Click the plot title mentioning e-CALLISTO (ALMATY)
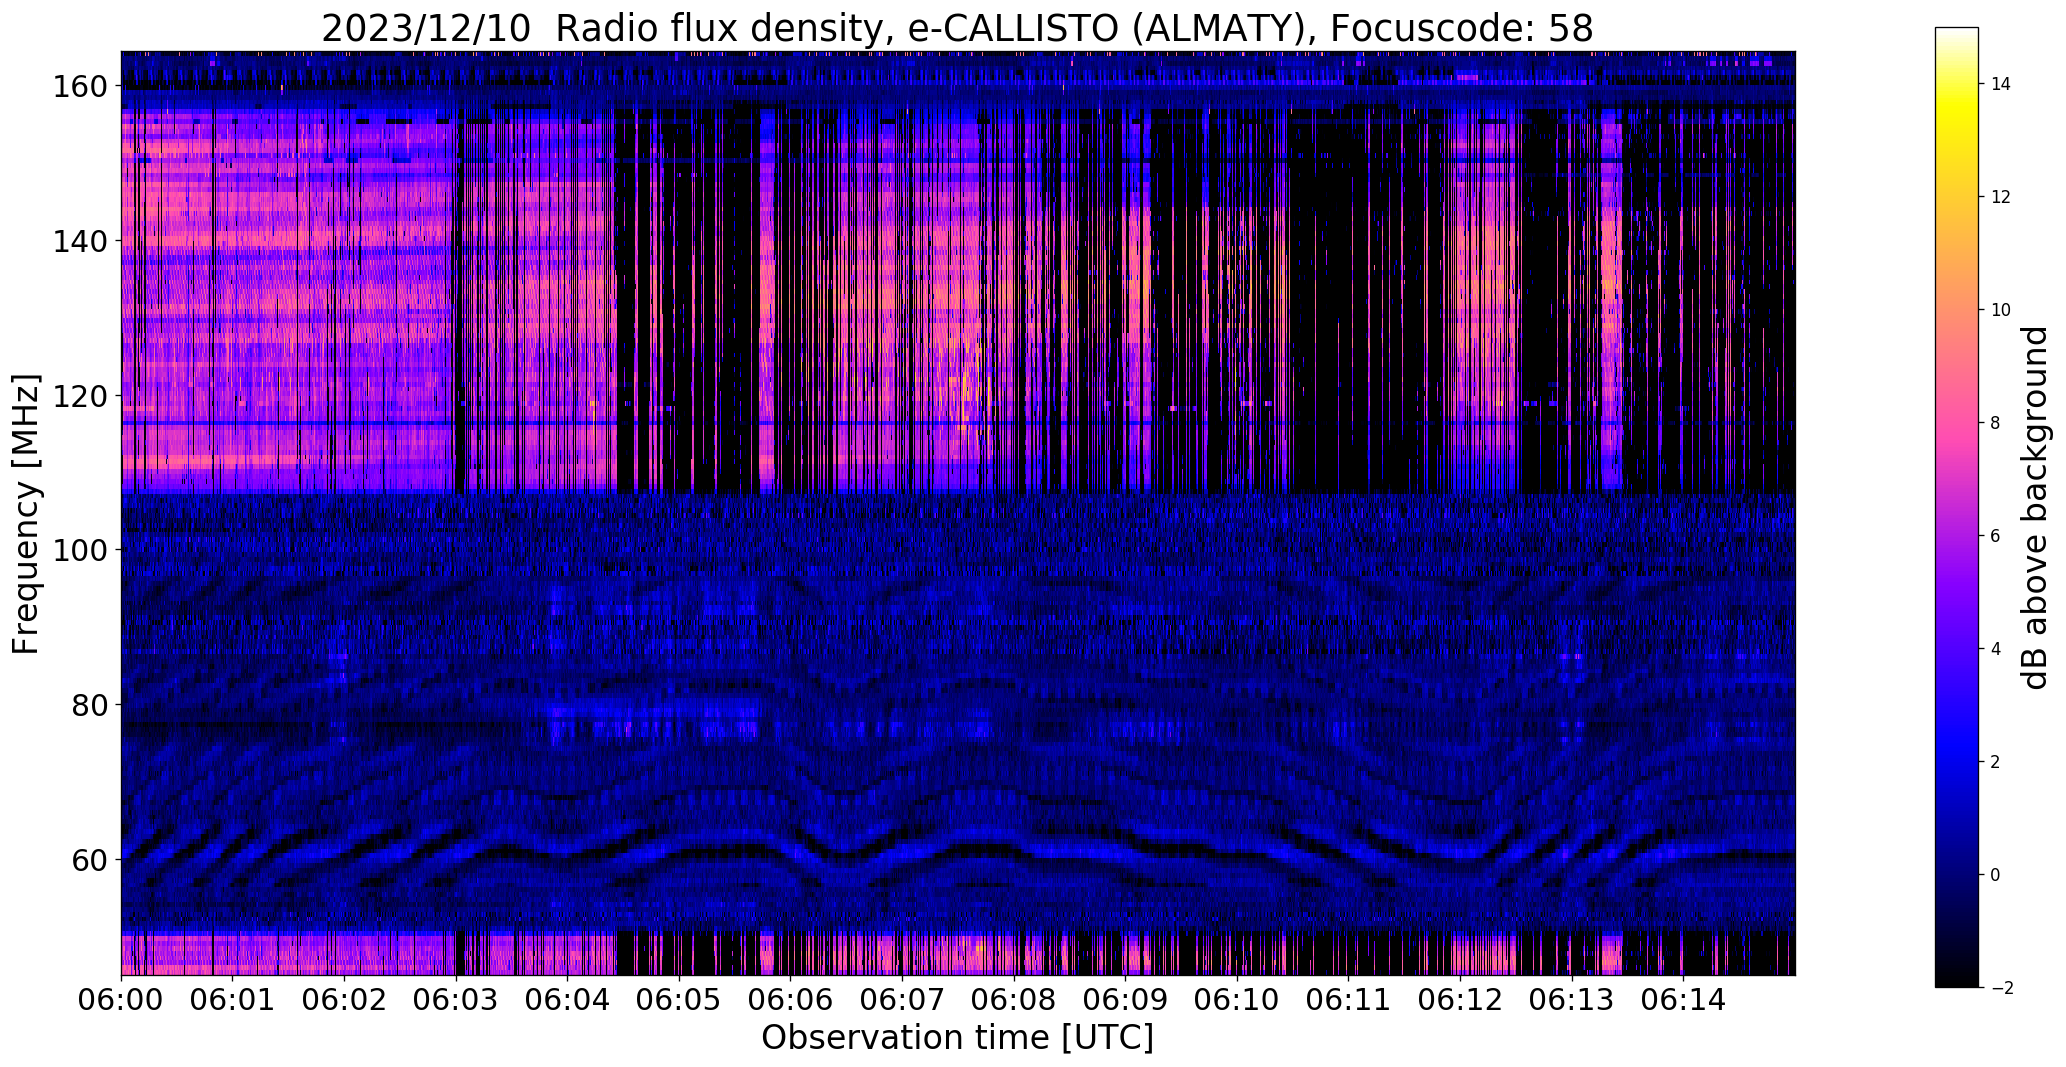Screen dimensions: 2066x1067 point(957,29)
